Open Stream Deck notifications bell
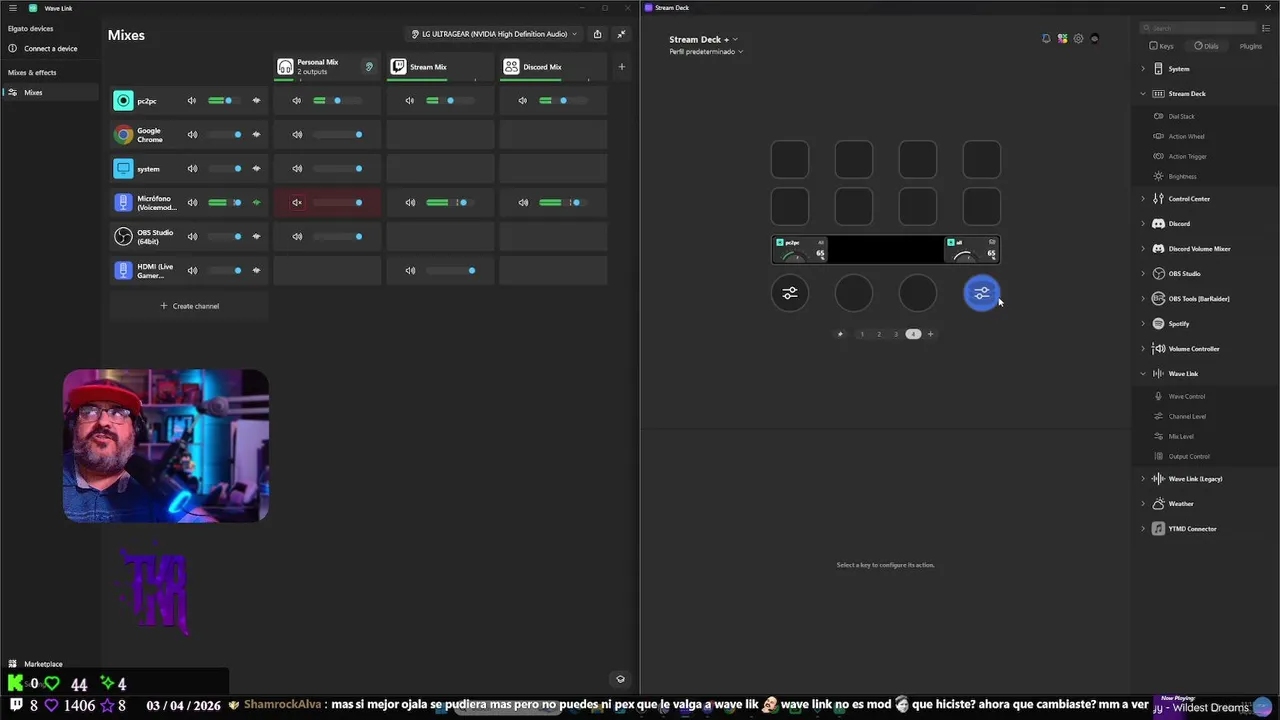The image size is (1280, 720). click(x=1046, y=39)
